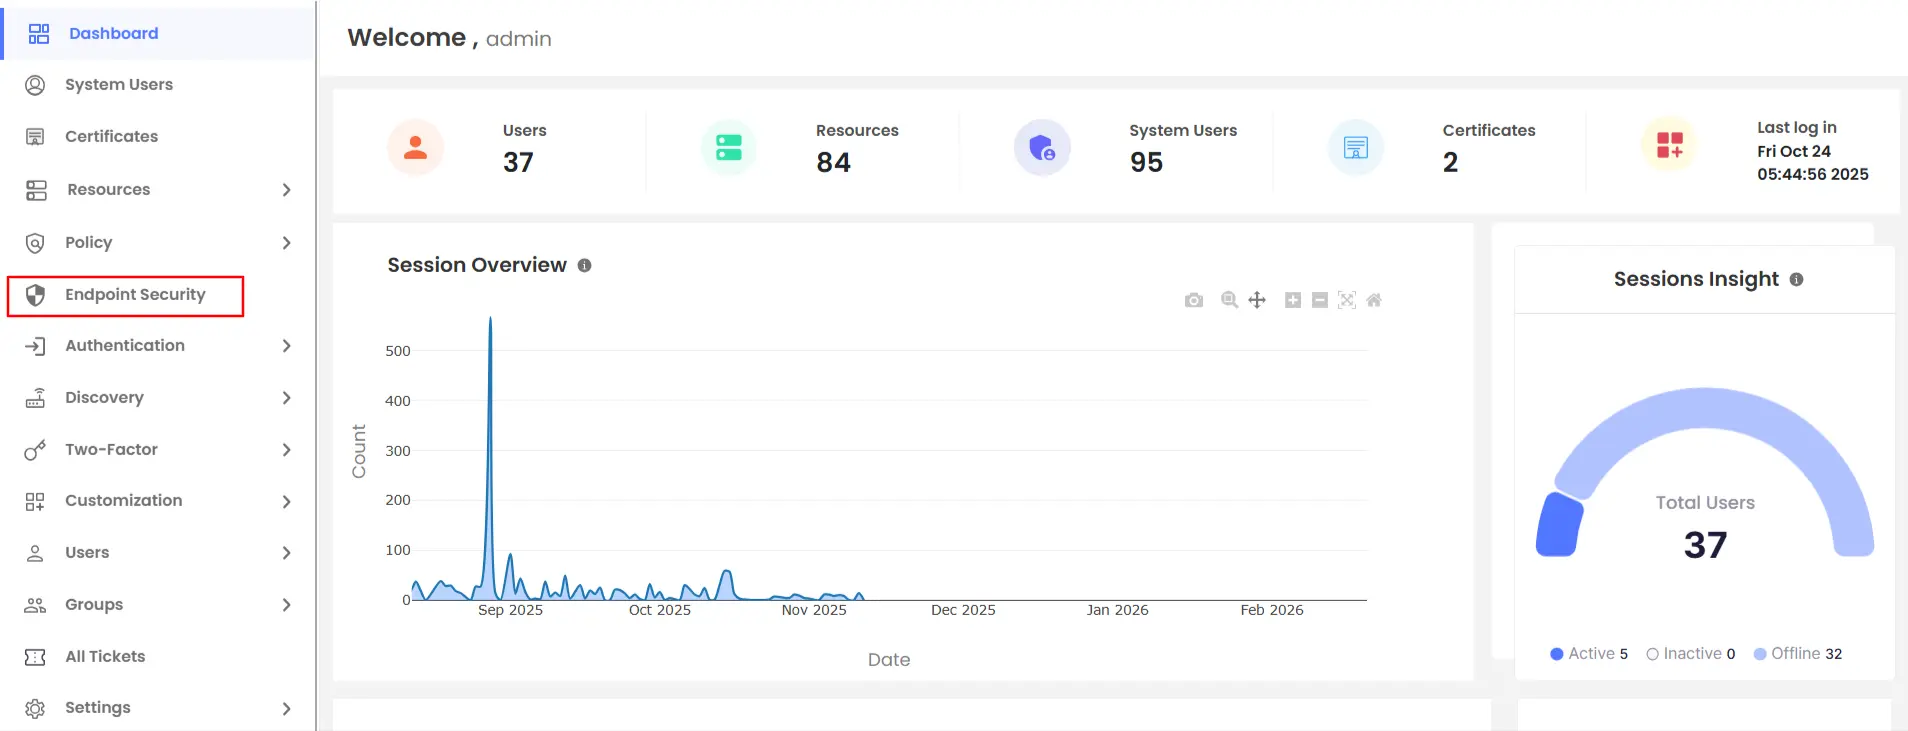This screenshot has height=731, width=1908.
Task: Click the dark blue gauge segment
Action: (x=1560, y=526)
